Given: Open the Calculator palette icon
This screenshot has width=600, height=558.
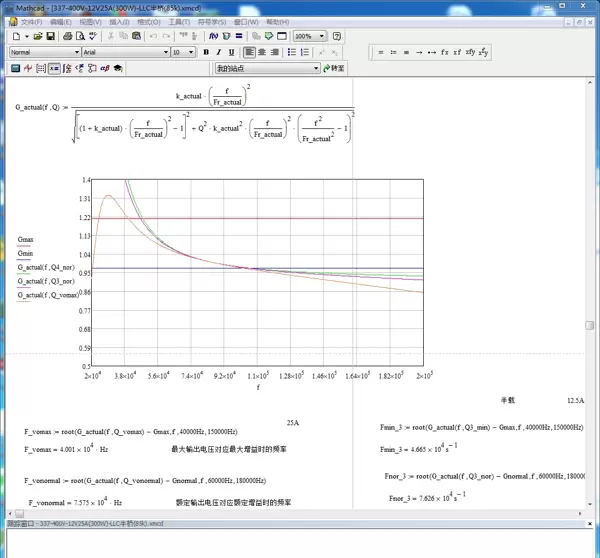Looking at the screenshot, I should click(15, 68).
